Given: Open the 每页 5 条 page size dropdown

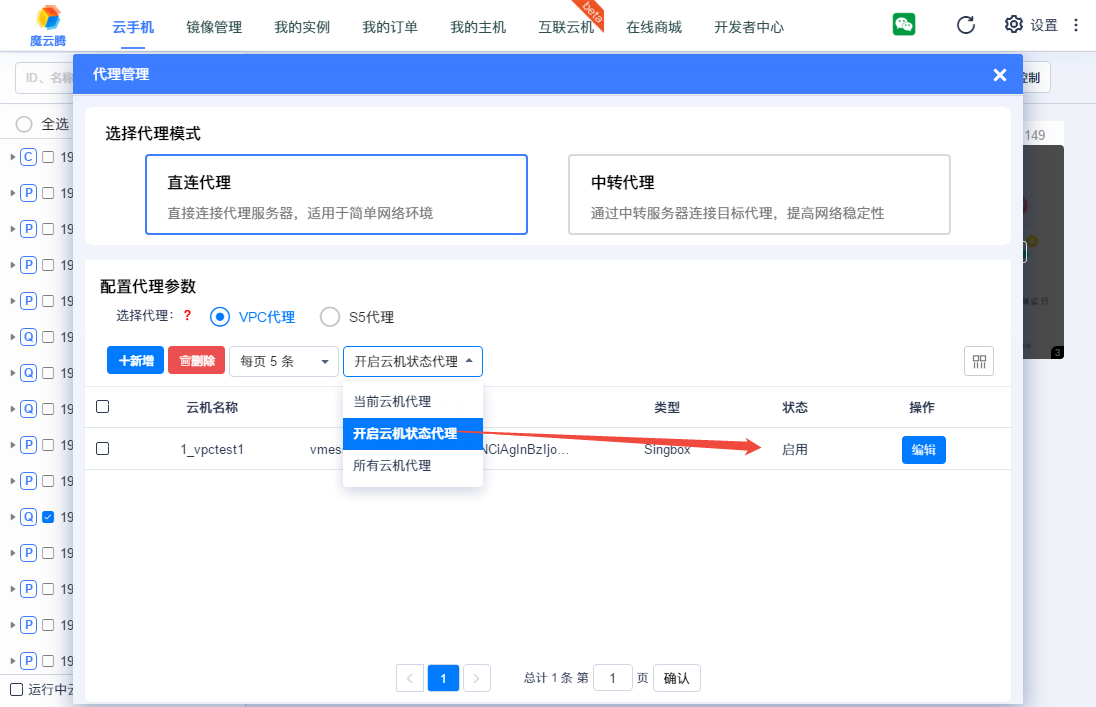Looking at the screenshot, I should tap(284, 361).
